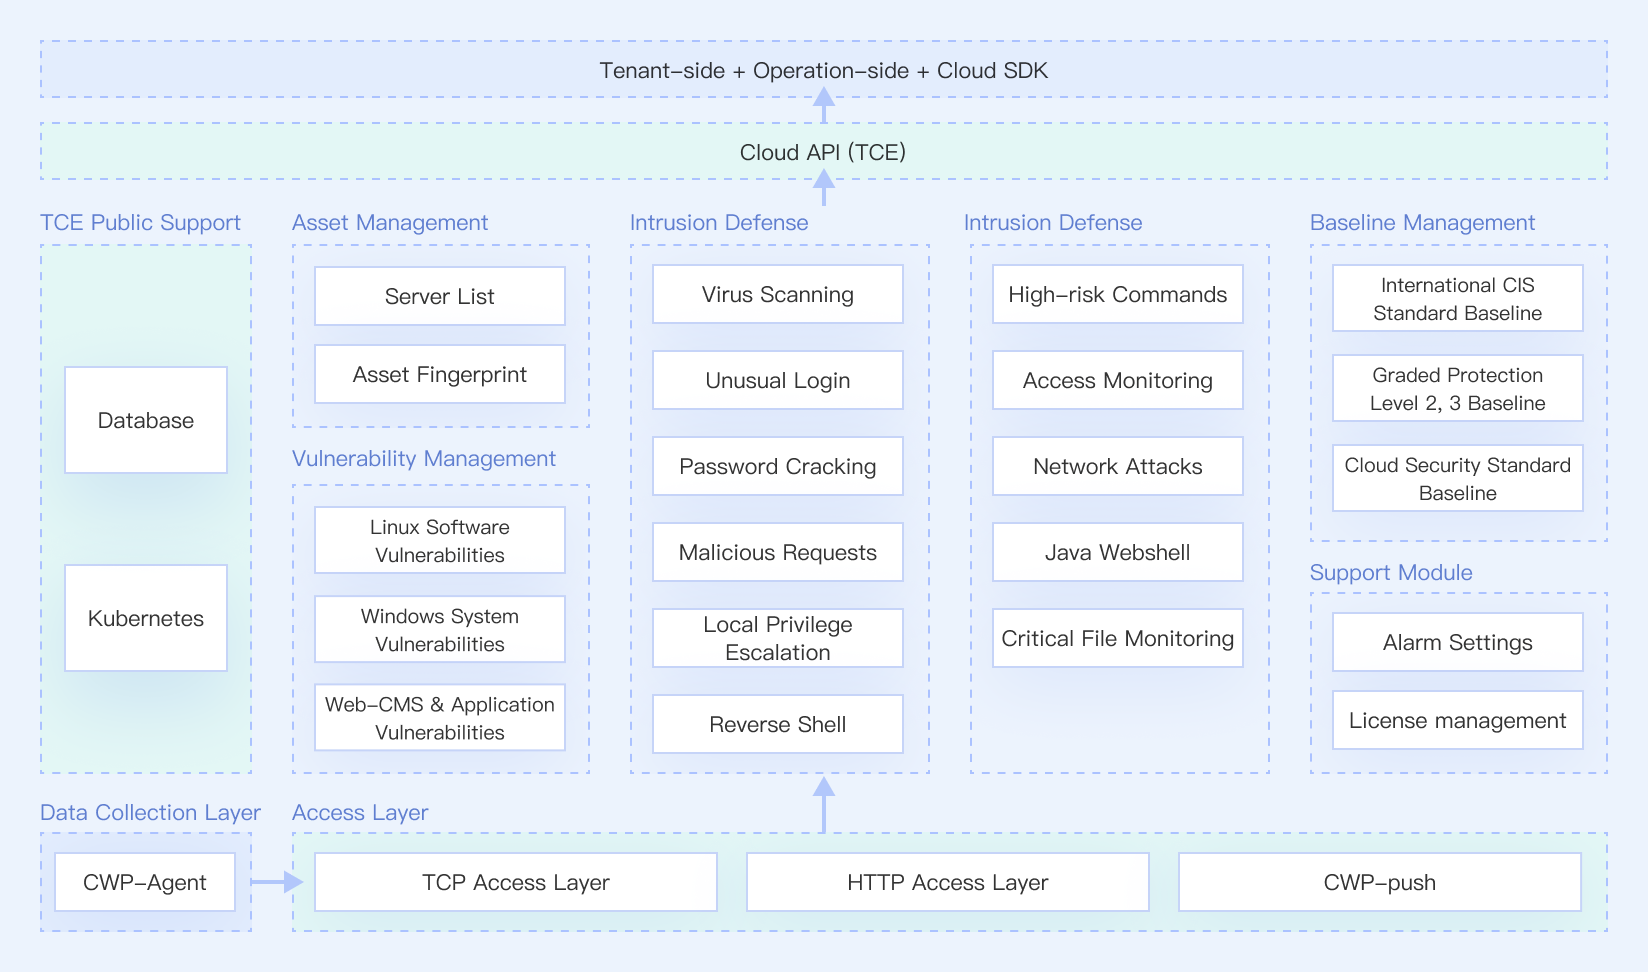The width and height of the screenshot is (1648, 972).
Task: Choose the "Web-CMS & Application Vulnerabilities" box
Action: point(440,717)
